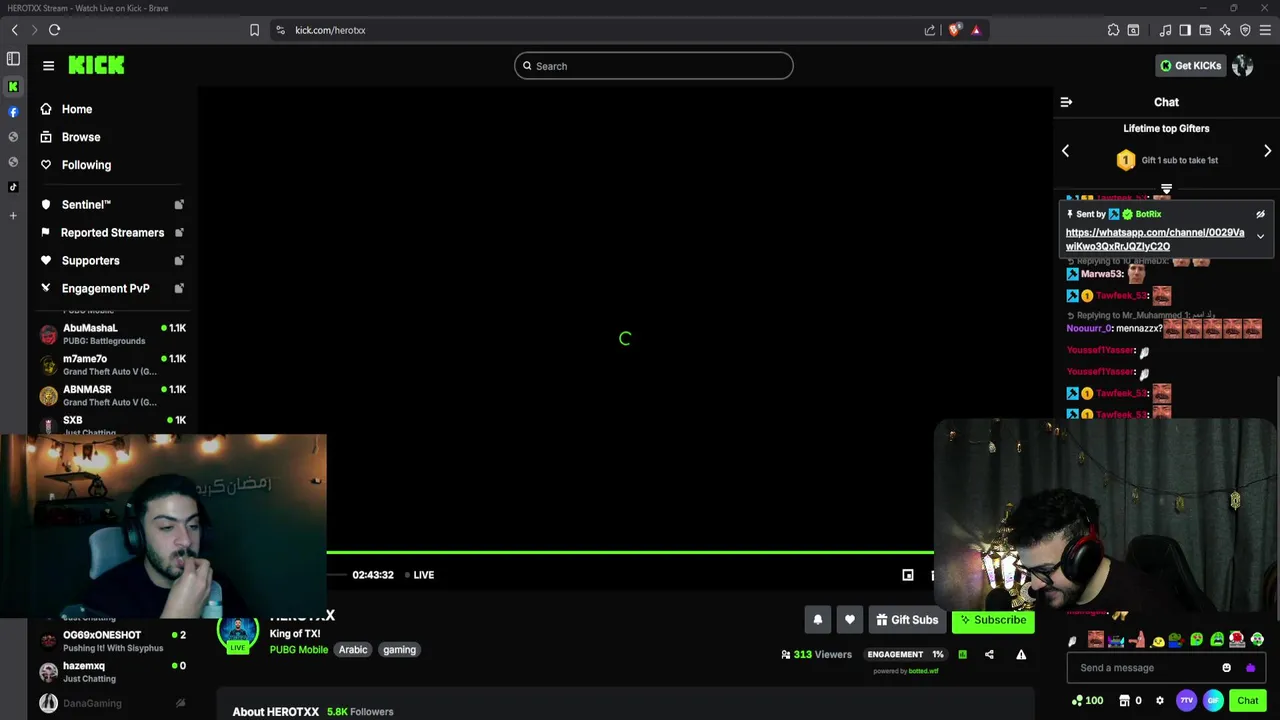Click the green Subscribe button
Screen dimensions: 1280x720
(993, 620)
